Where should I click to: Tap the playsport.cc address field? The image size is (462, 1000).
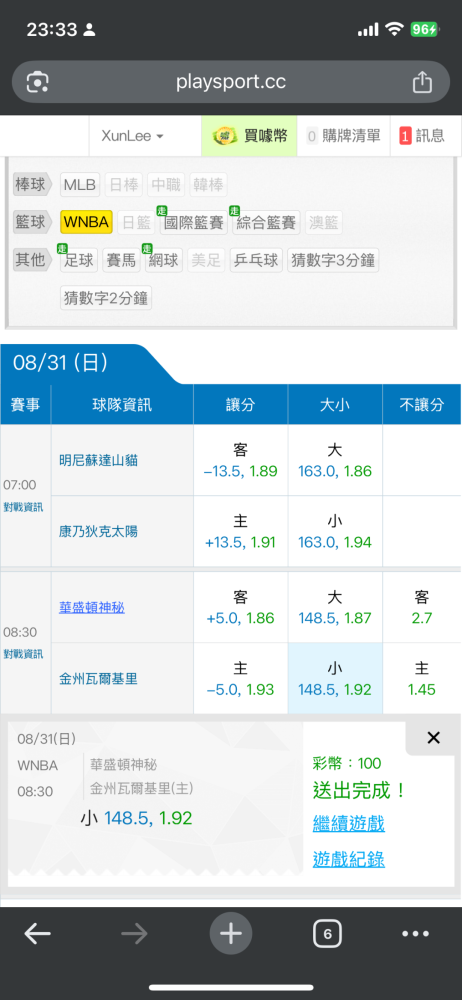coord(231,82)
